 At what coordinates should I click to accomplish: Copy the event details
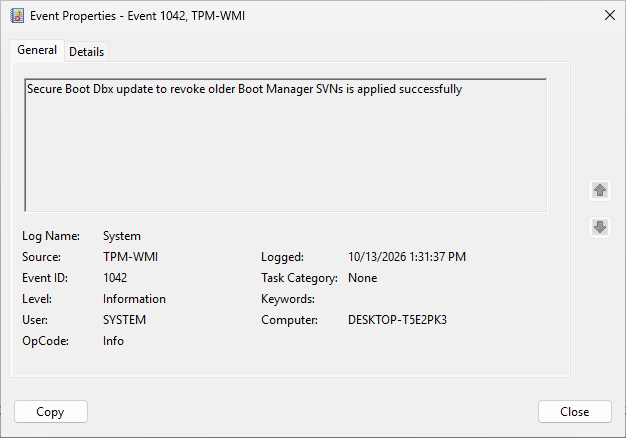[51, 411]
